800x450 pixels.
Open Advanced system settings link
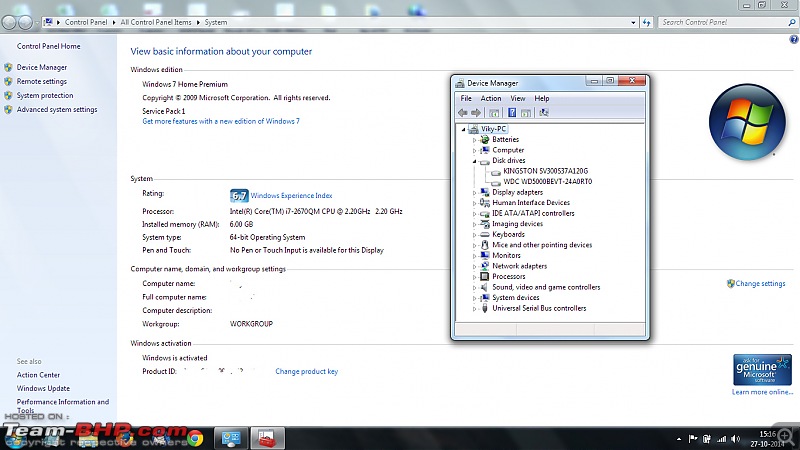pyautogui.click(x=57, y=109)
